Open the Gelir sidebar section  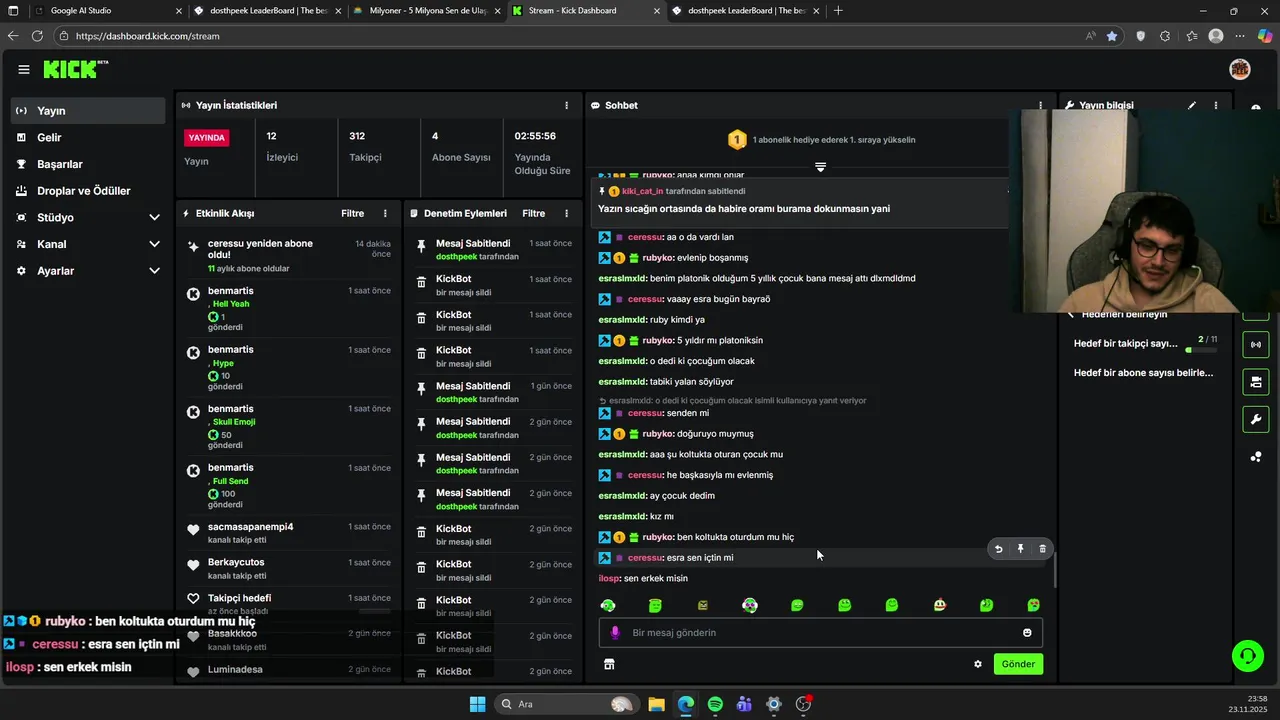(x=88, y=138)
